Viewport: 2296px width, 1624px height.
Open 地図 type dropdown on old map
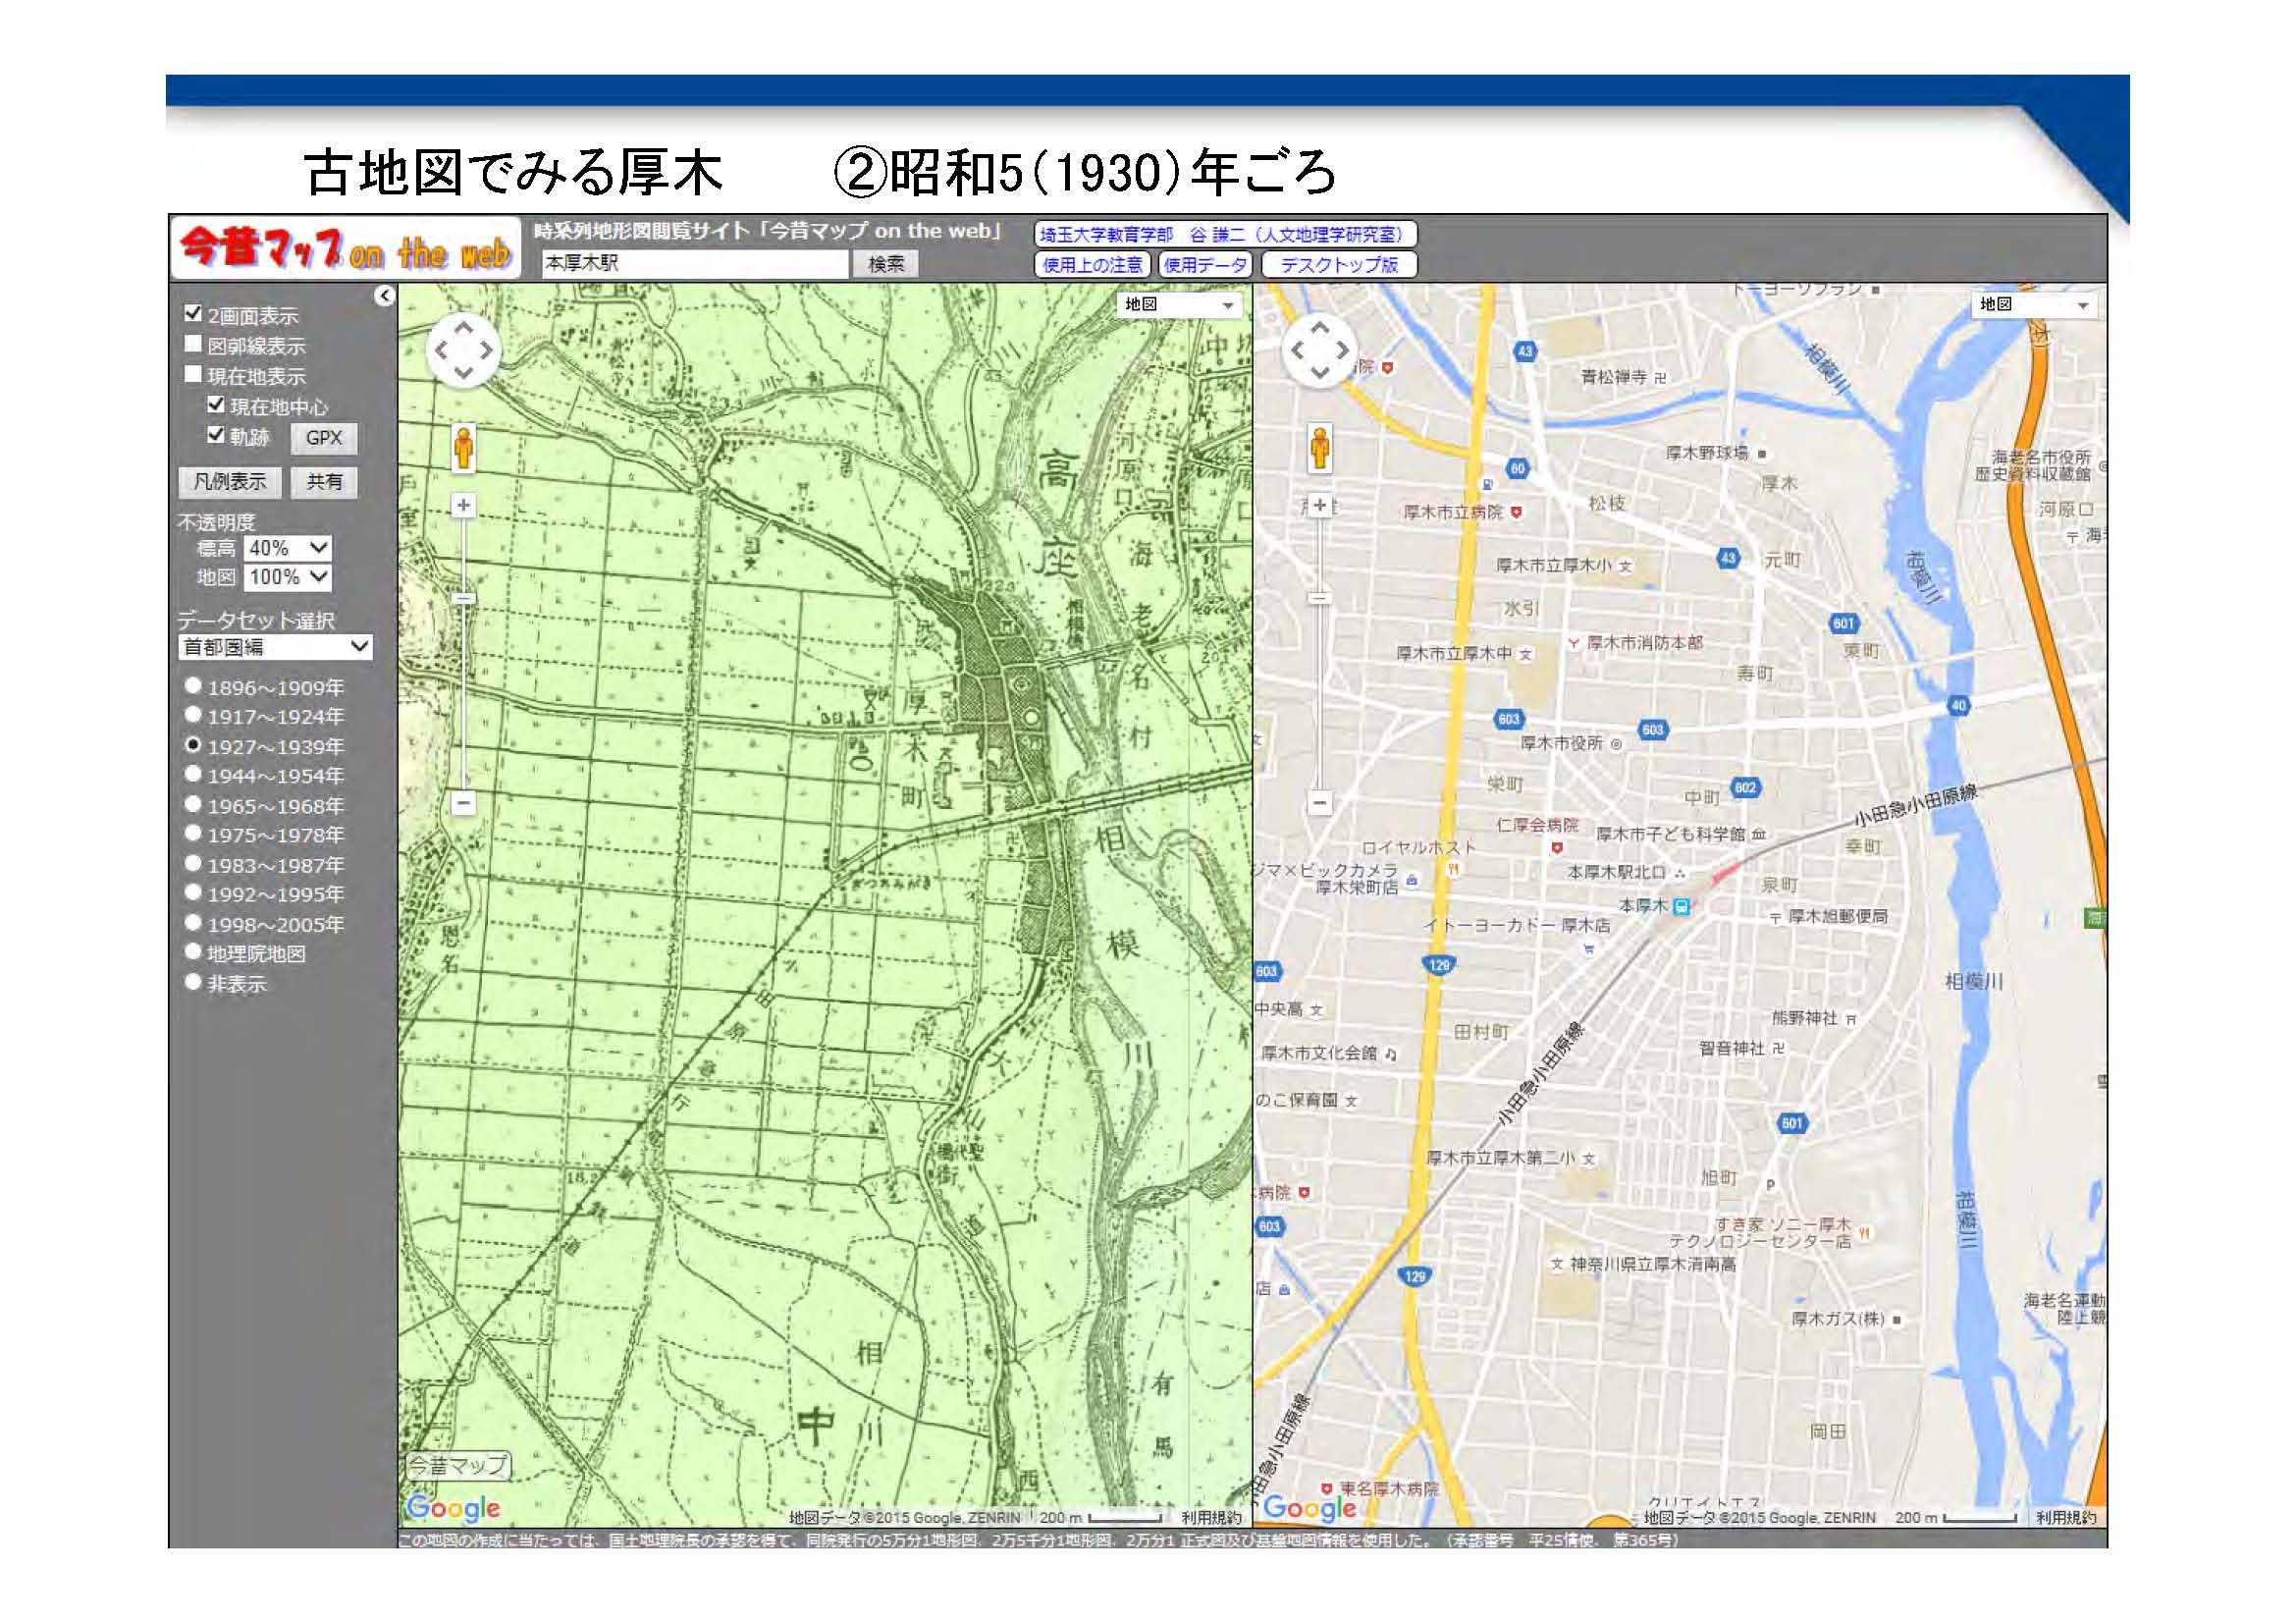click(x=1179, y=304)
